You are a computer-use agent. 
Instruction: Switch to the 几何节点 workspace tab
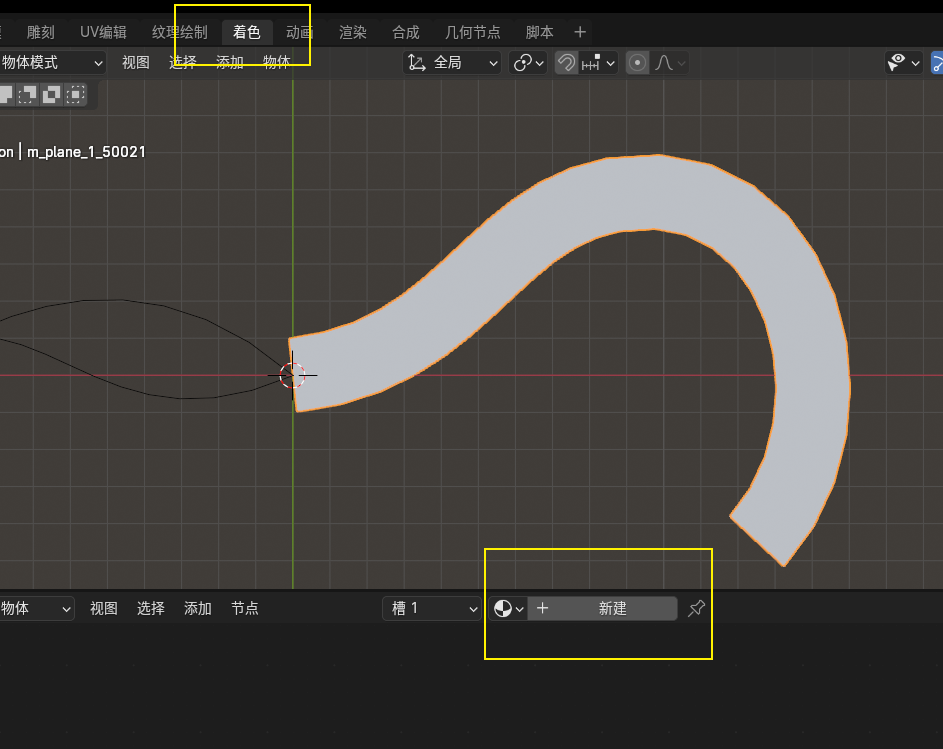[473, 32]
